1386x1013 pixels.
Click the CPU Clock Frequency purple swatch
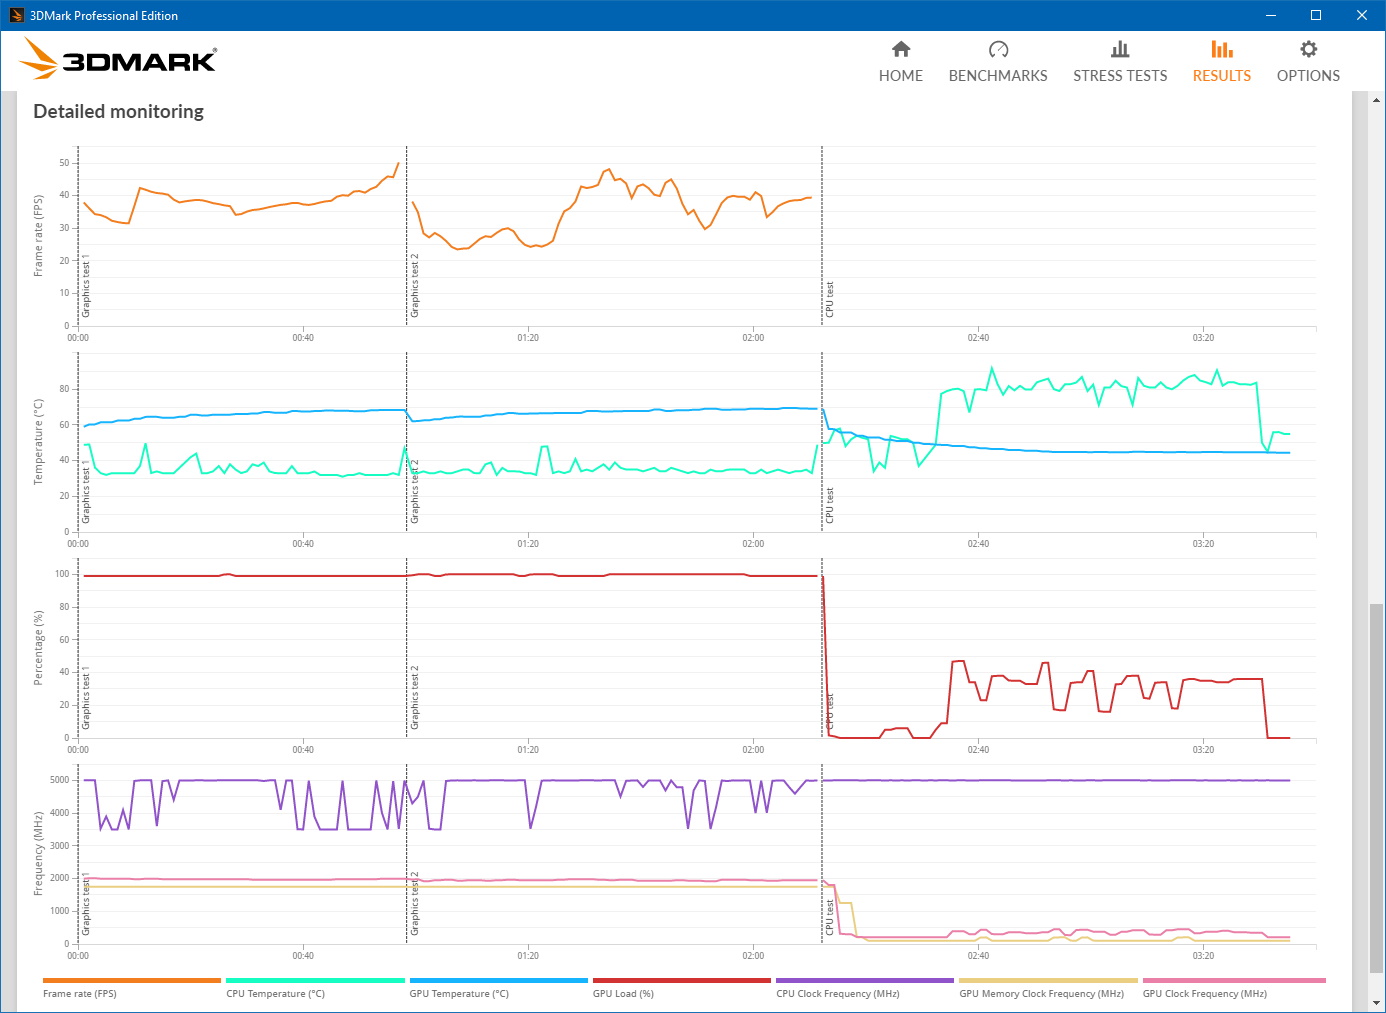pos(864,980)
